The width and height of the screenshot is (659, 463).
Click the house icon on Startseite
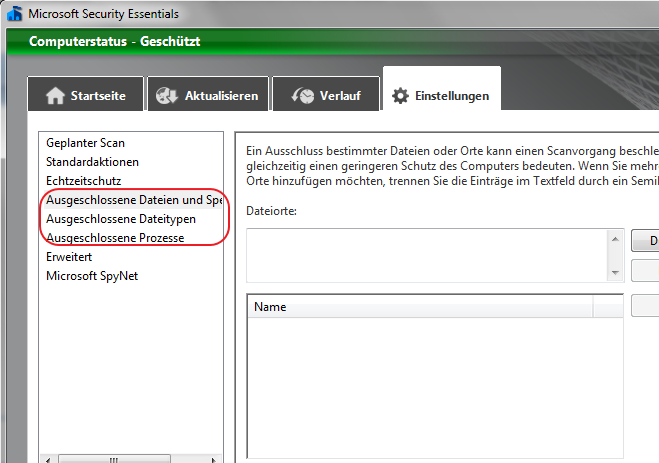tap(55, 96)
